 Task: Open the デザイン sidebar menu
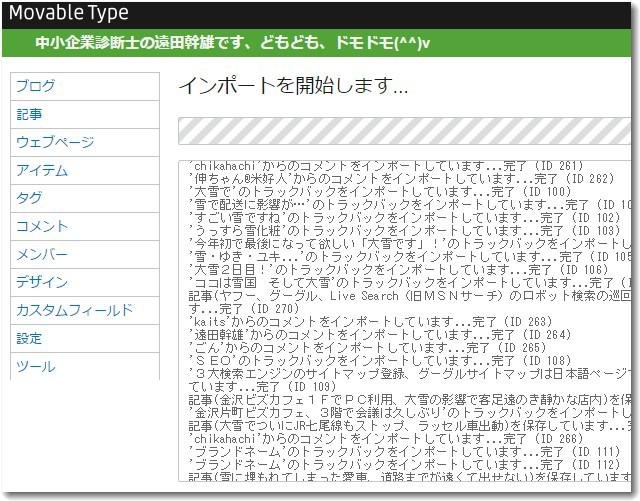pos(85,283)
